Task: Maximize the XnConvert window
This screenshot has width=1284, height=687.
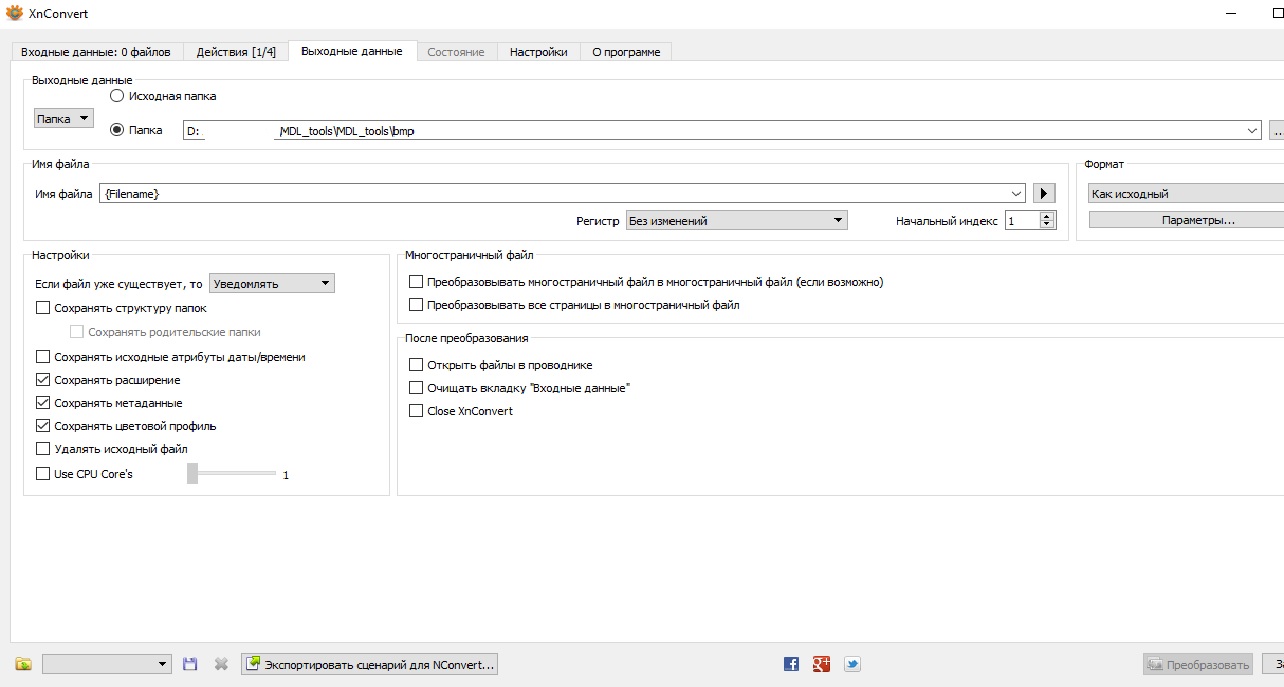Action: 1277,13
